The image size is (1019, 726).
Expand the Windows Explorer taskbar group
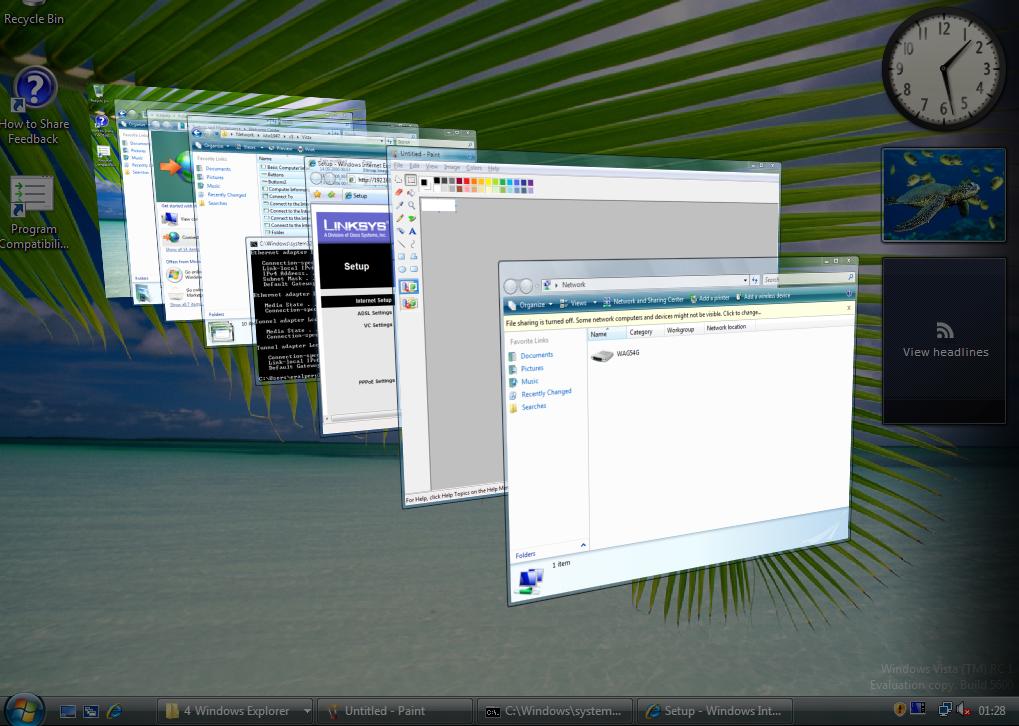(x=307, y=711)
